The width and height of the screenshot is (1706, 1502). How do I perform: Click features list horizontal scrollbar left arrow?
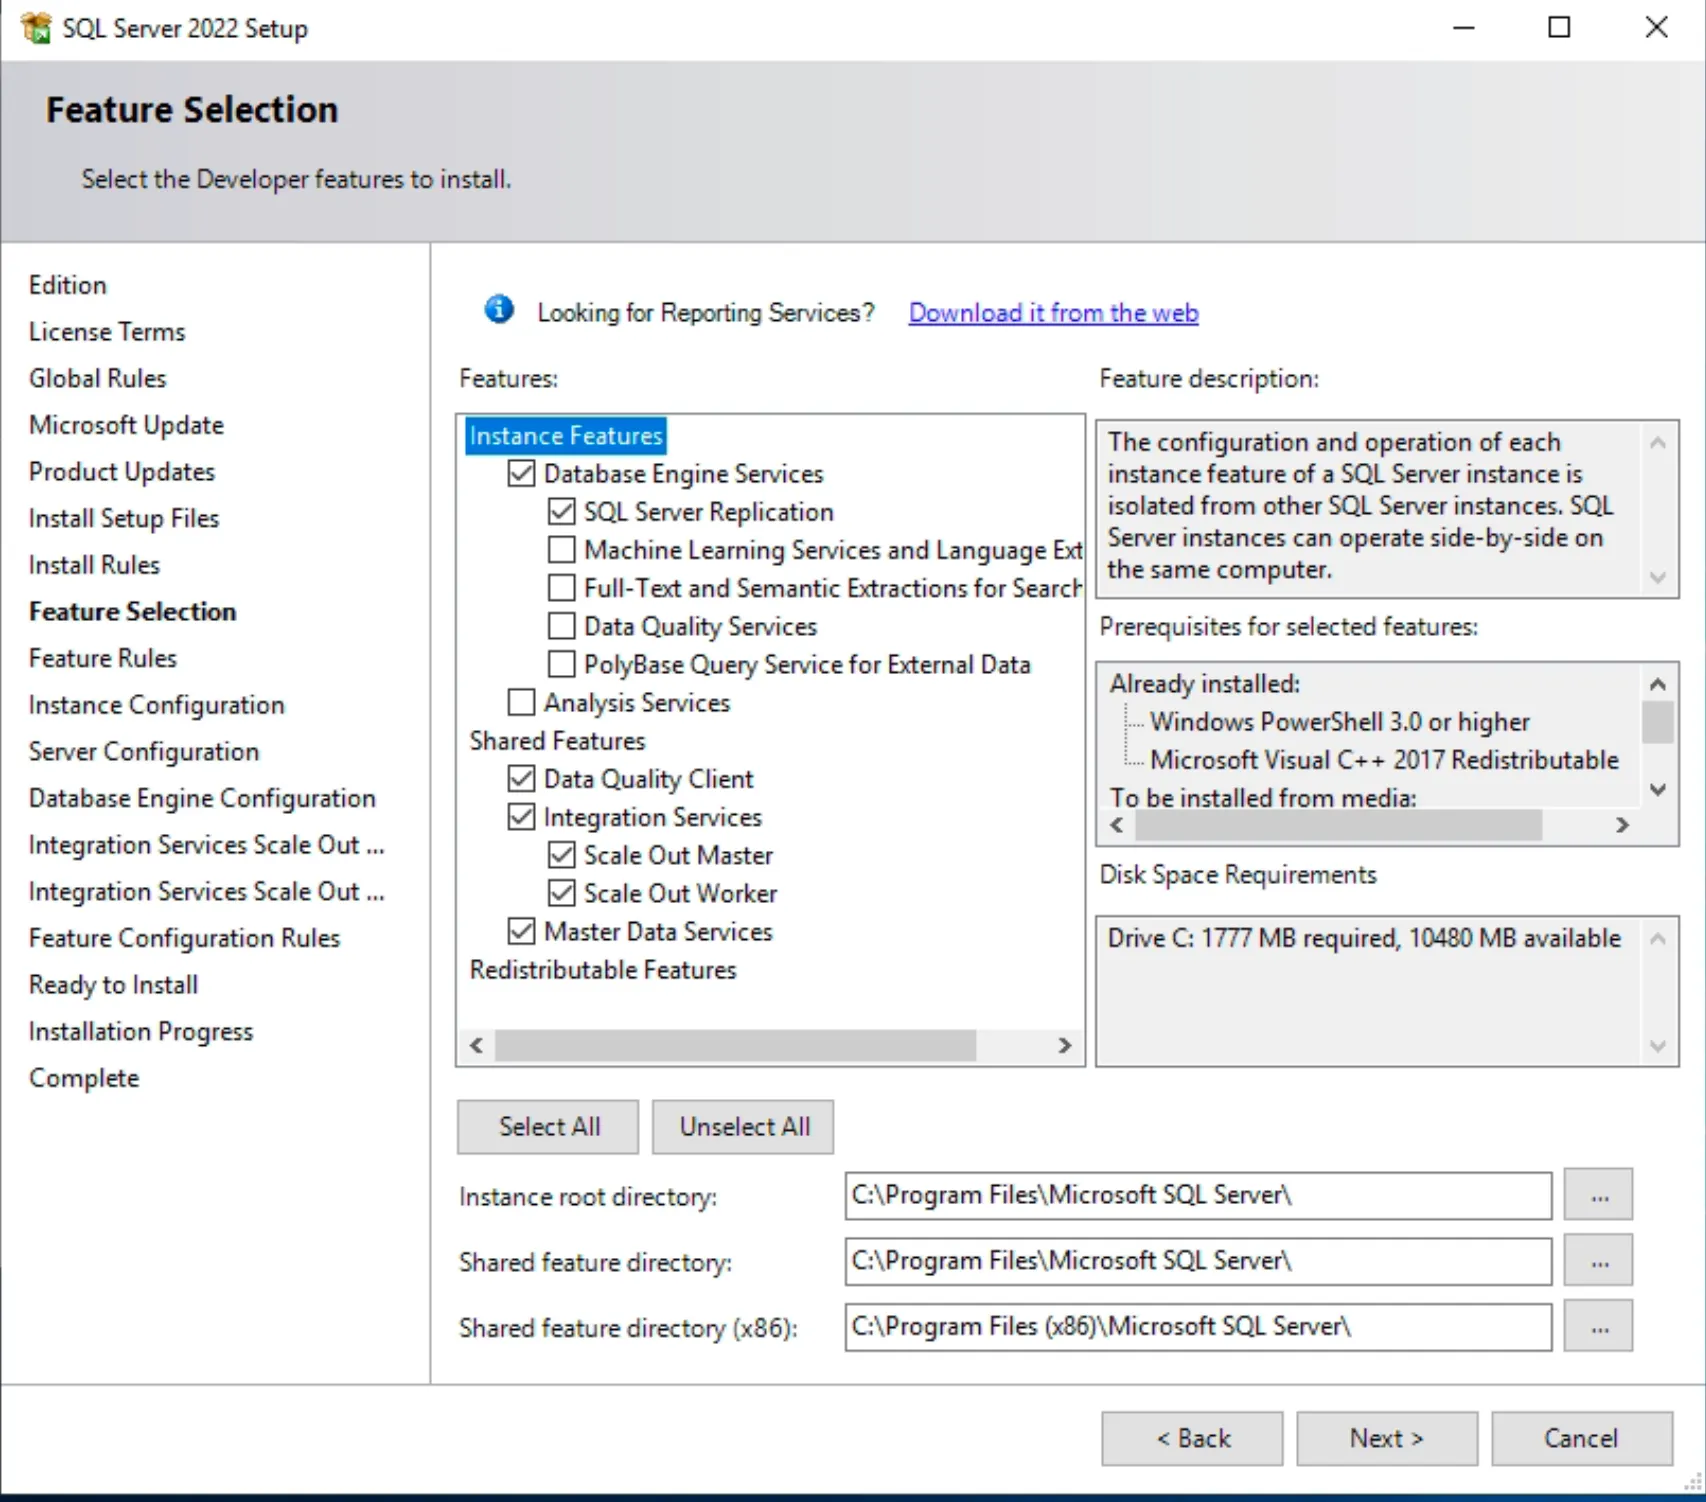[476, 1046]
